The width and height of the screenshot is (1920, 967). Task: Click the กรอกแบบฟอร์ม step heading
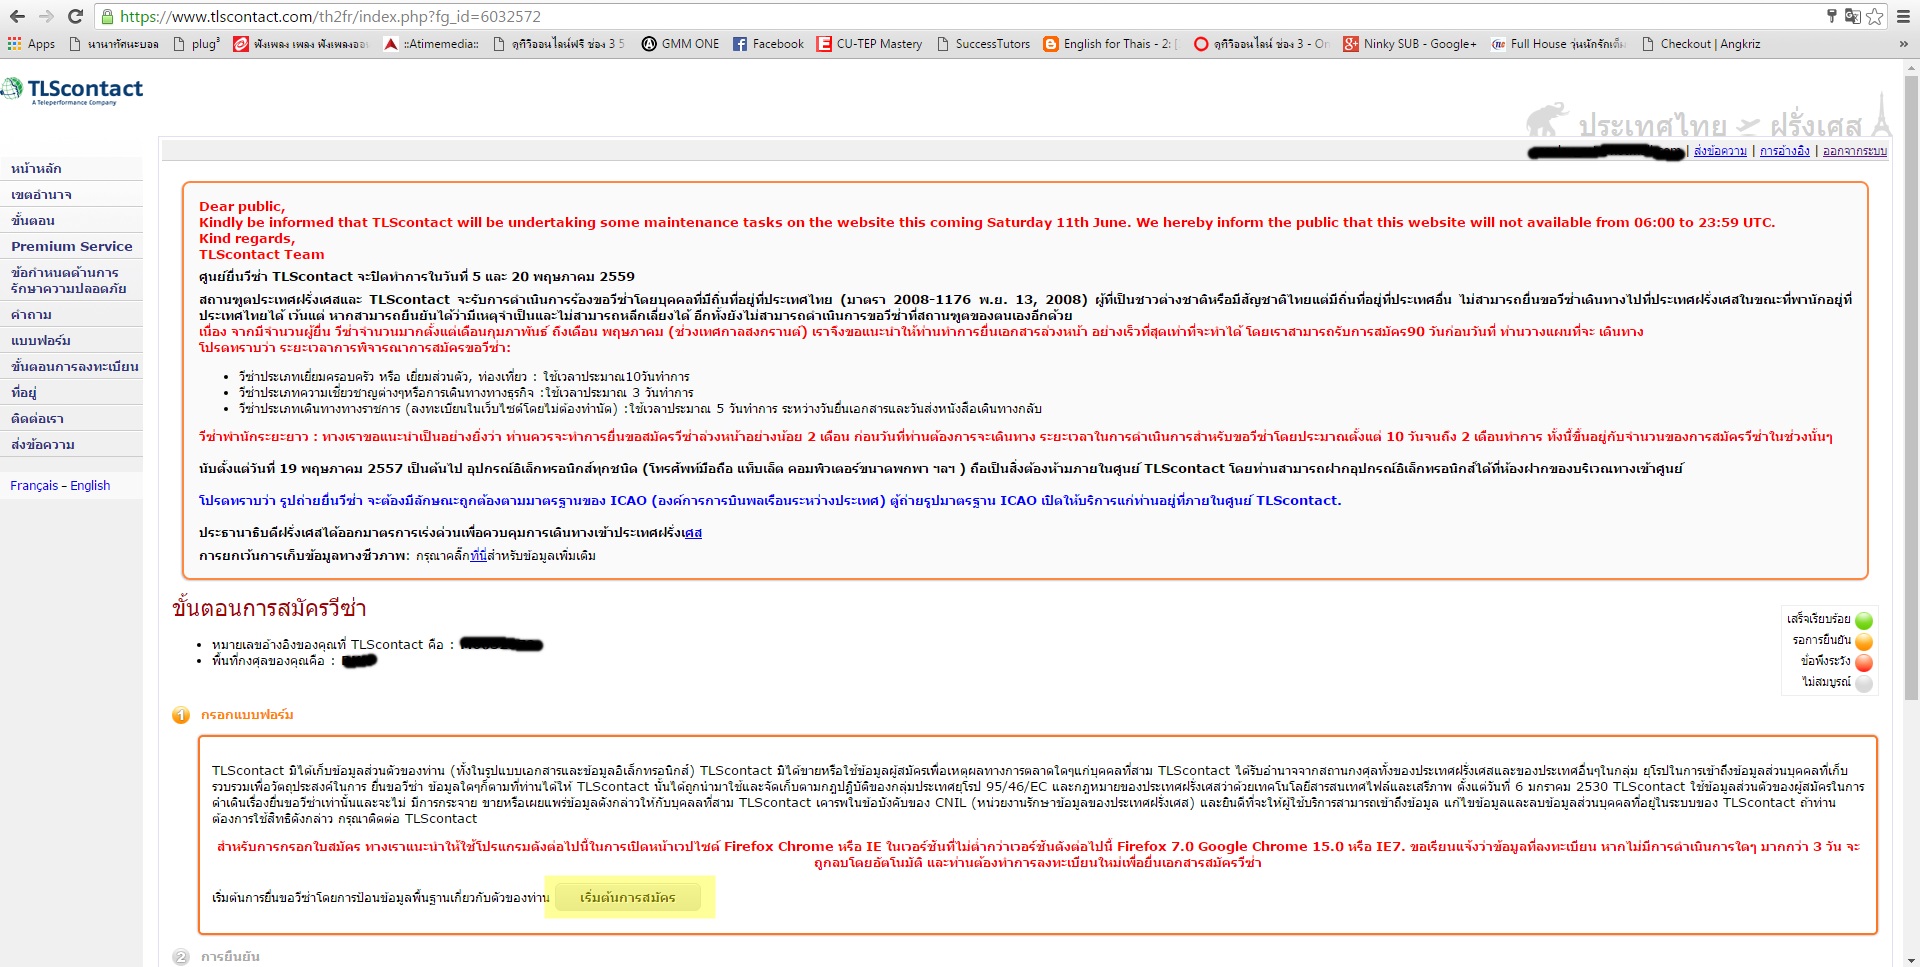(247, 715)
